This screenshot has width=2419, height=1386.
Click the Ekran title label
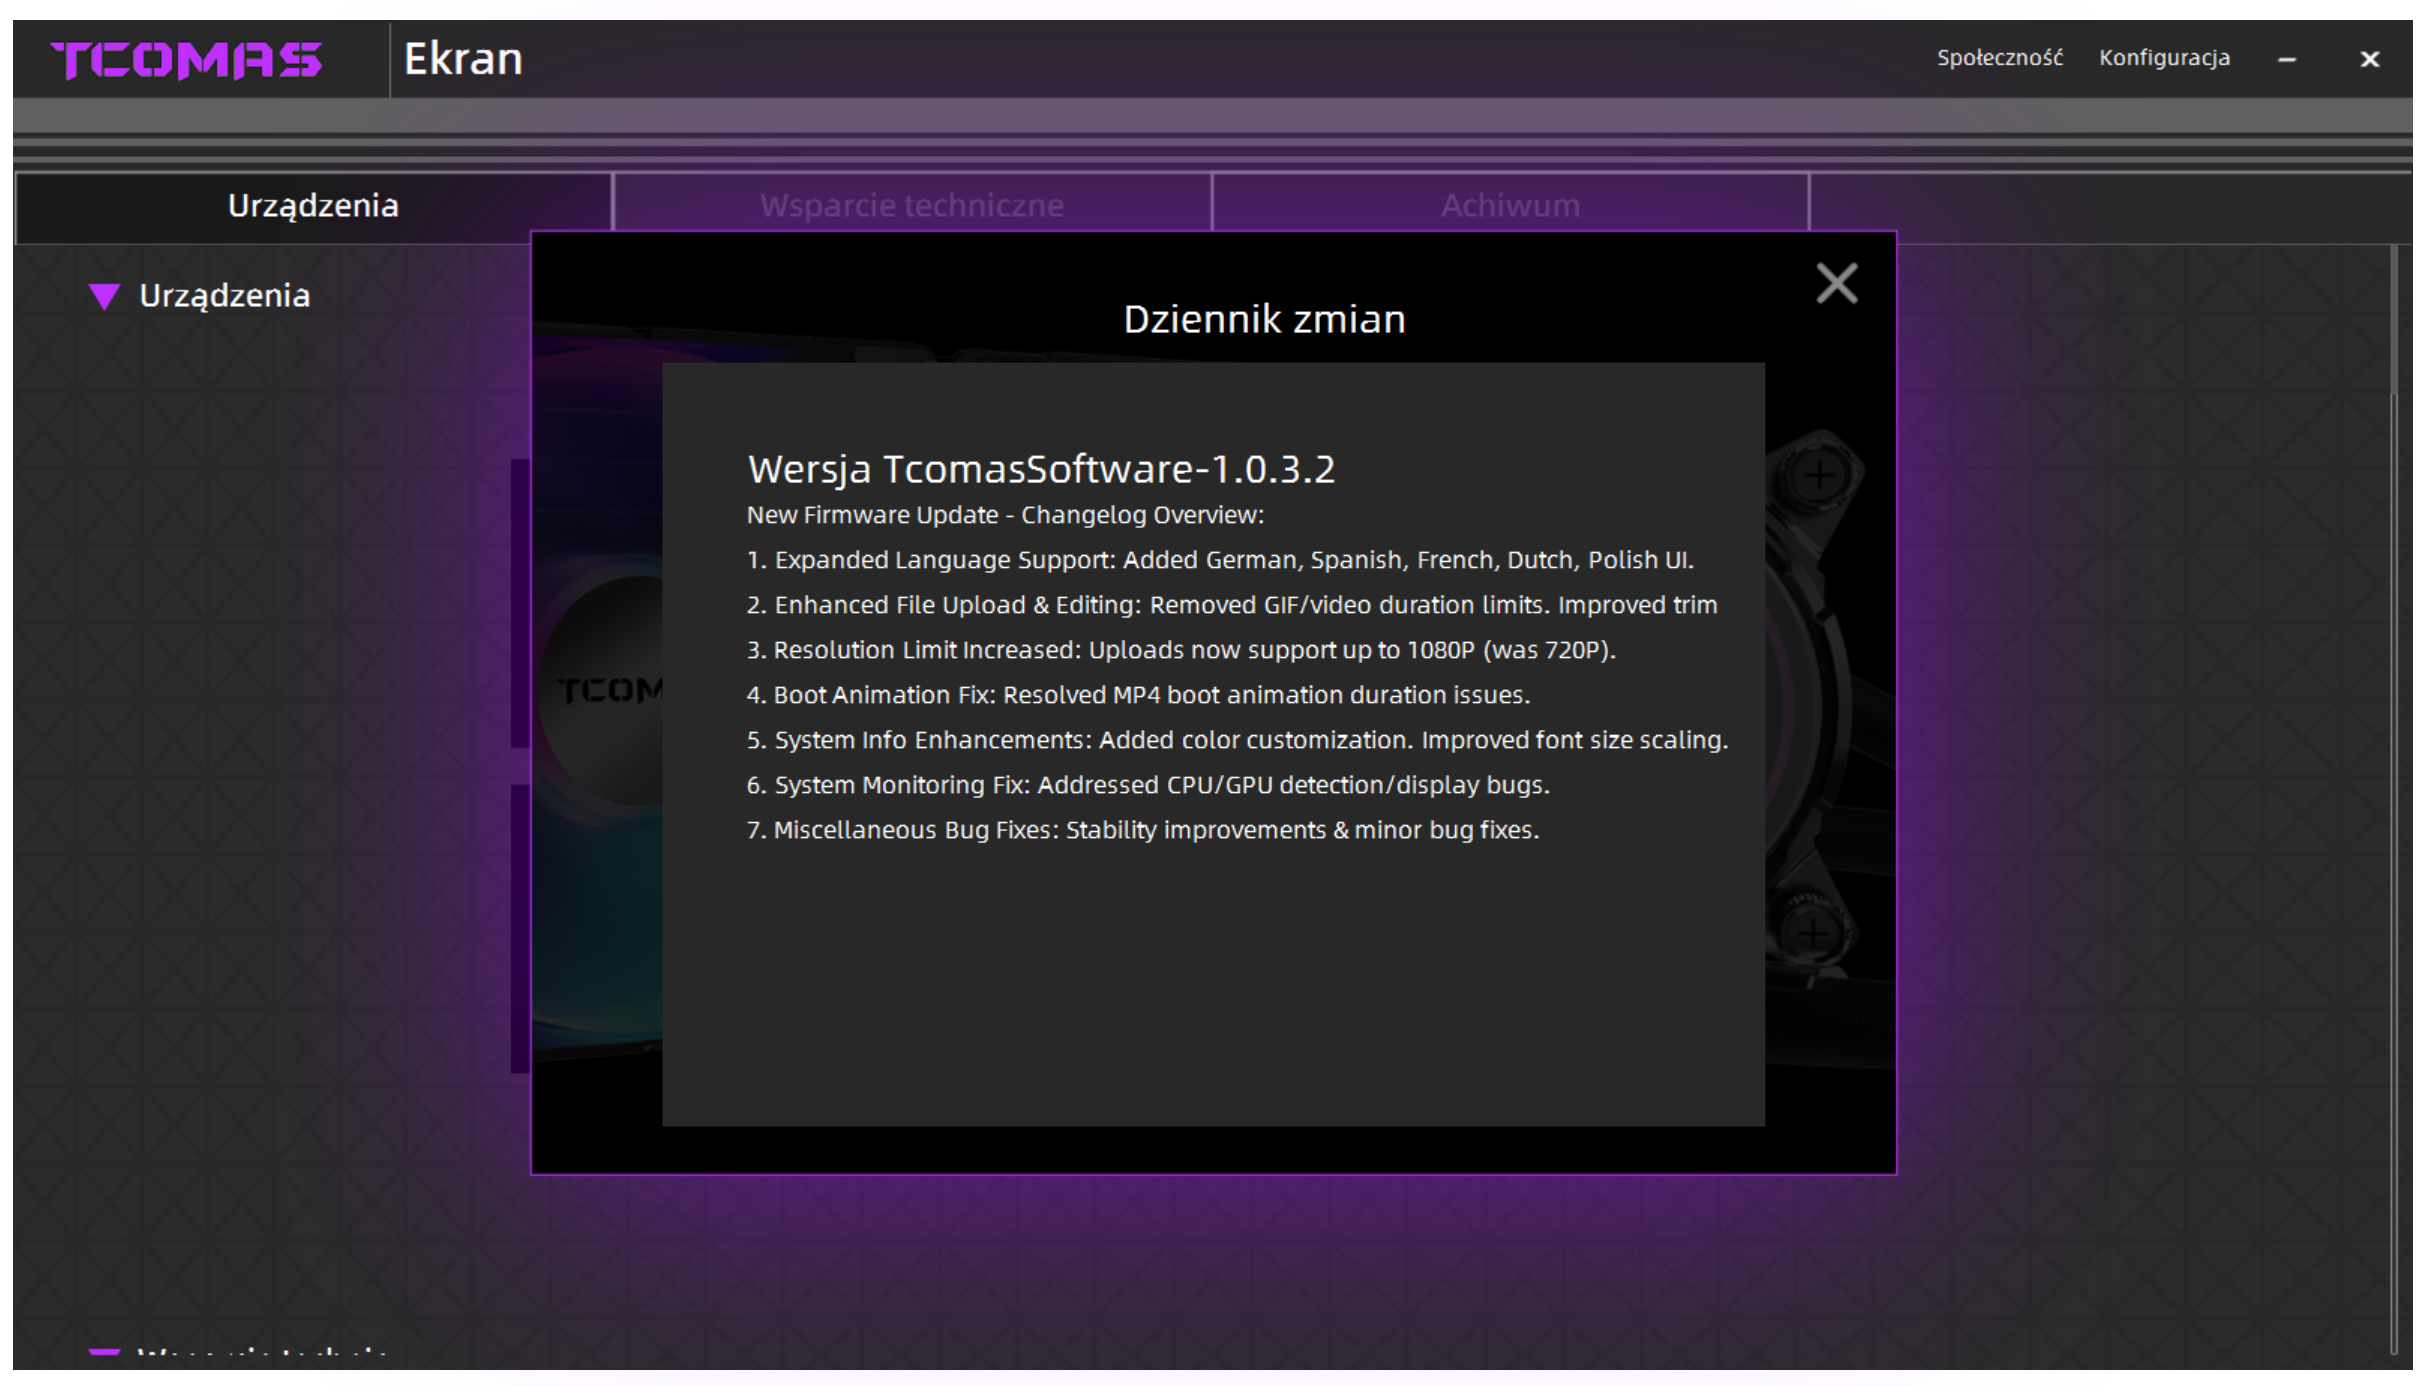coord(463,59)
